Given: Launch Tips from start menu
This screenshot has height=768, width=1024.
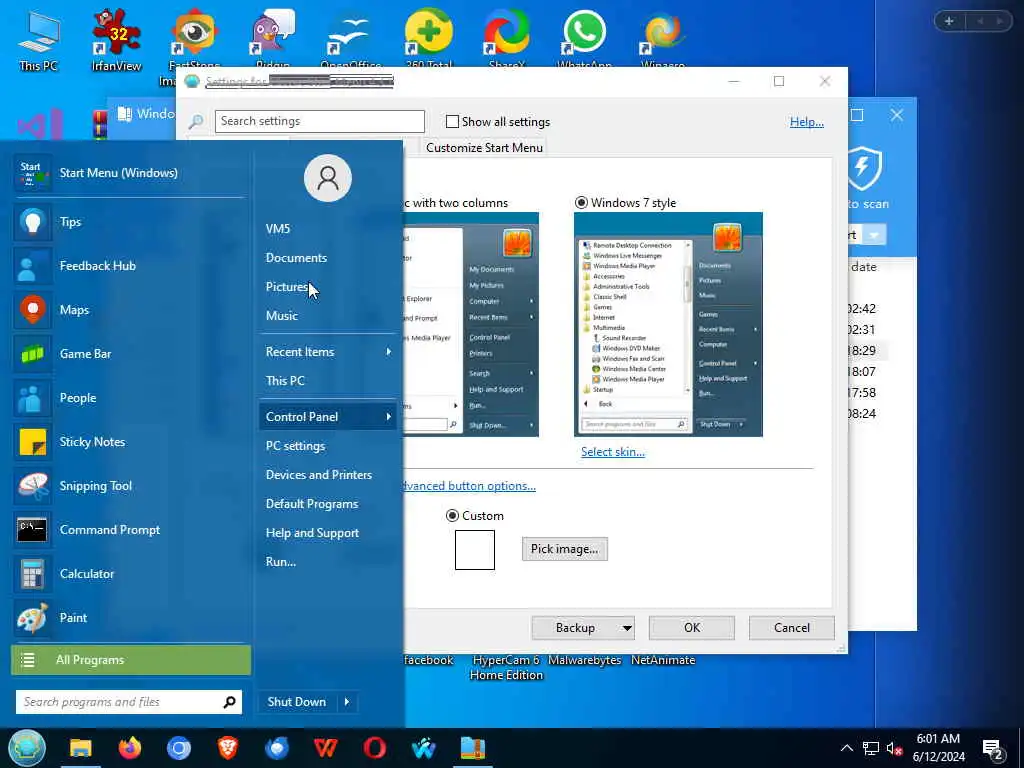Looking at the screenshot, I should click(x=131, y=222).
